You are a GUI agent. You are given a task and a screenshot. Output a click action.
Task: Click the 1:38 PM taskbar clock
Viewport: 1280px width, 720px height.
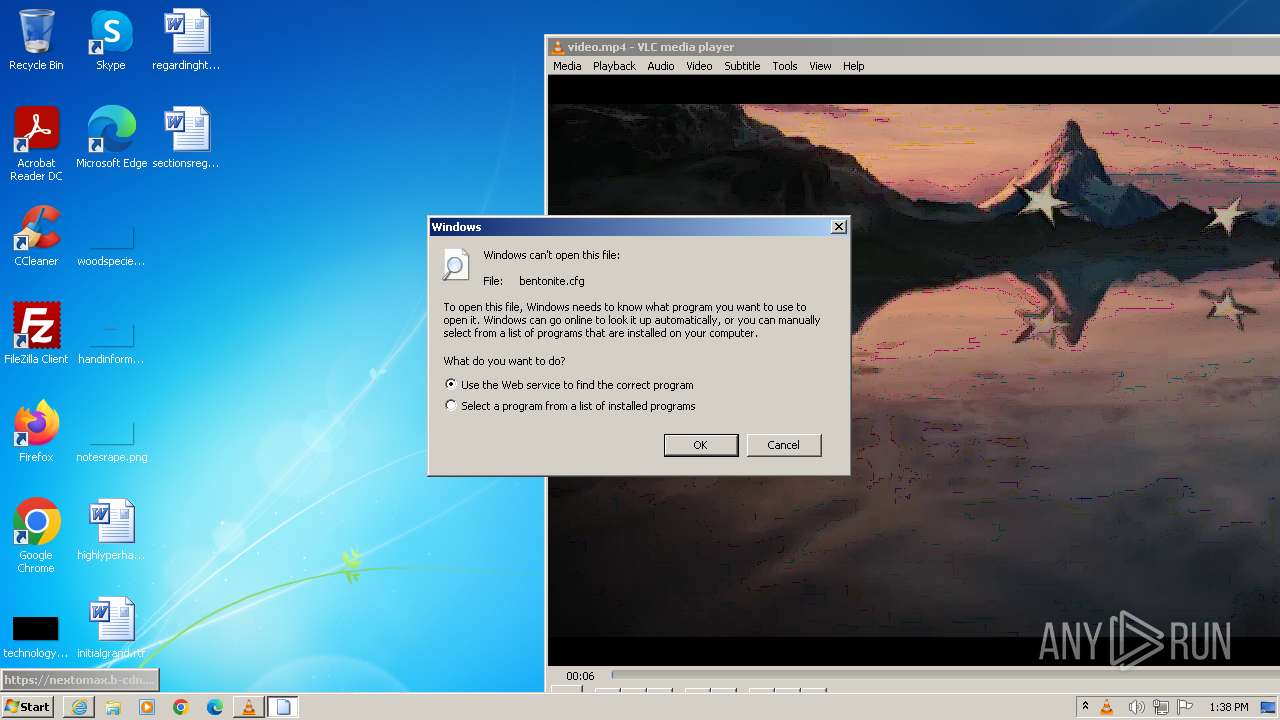1229,707
